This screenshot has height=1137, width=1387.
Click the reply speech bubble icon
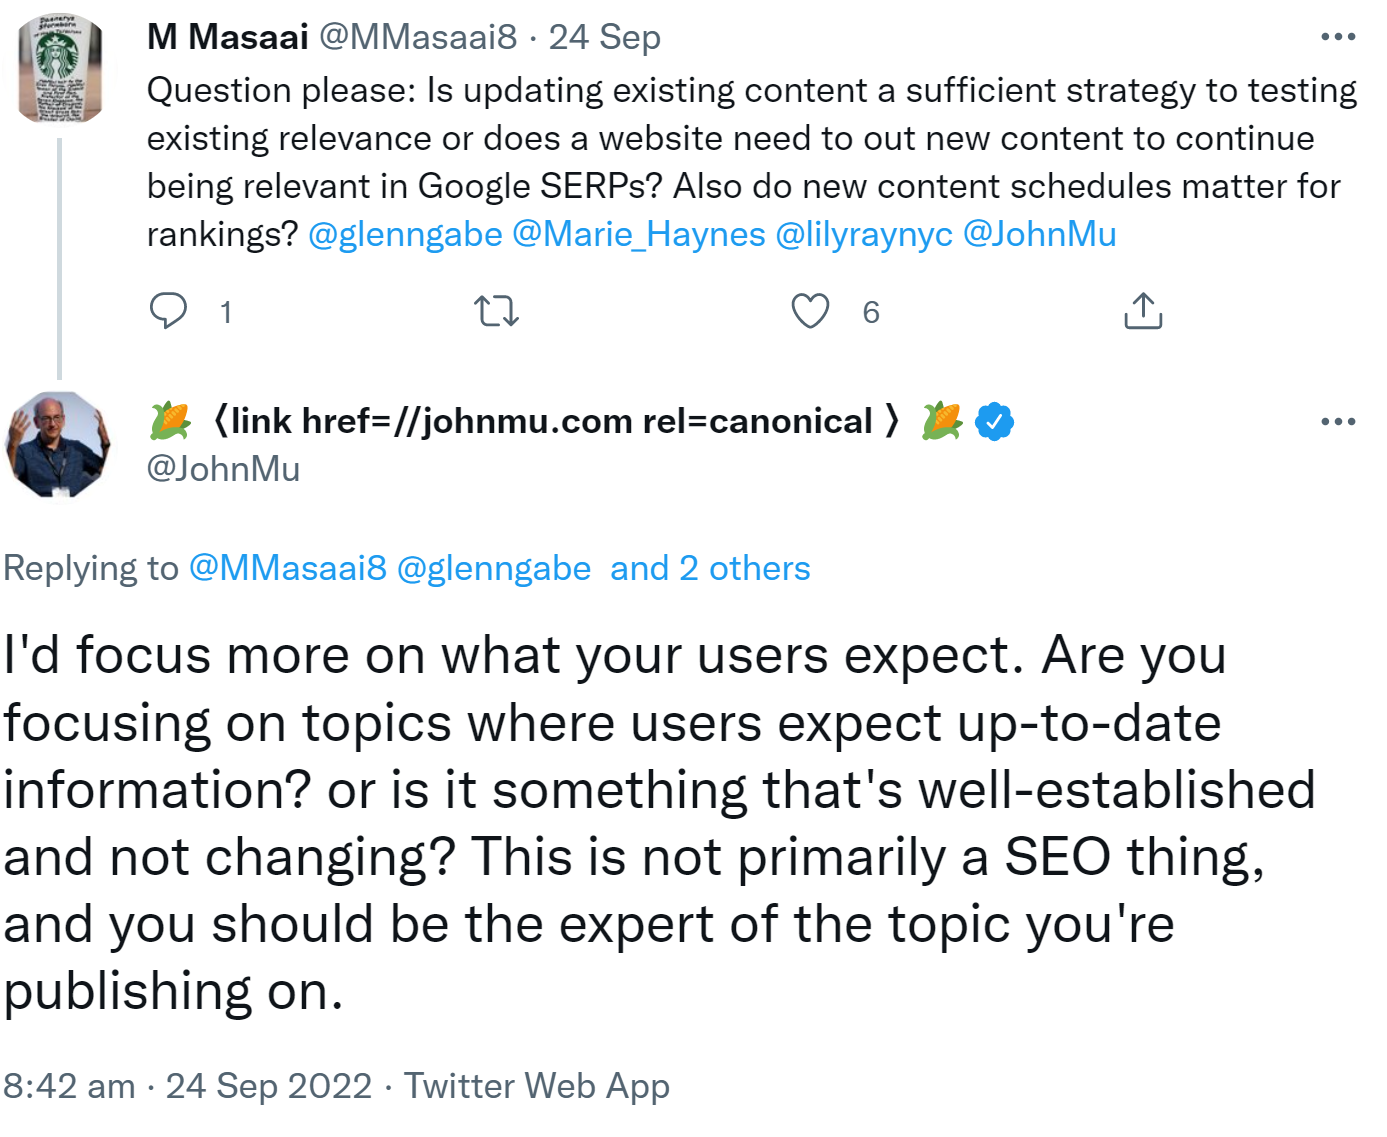pyautogui.click(x=168, y=311)
